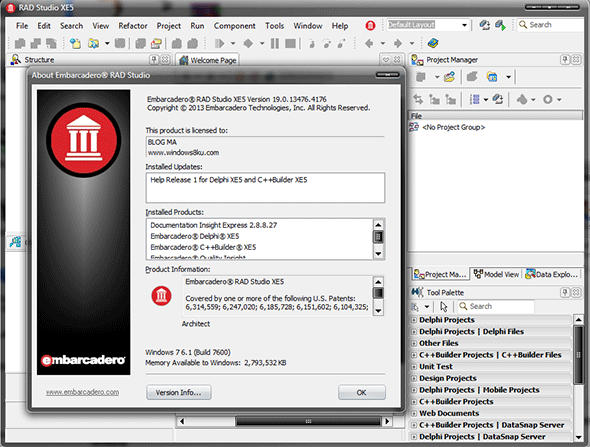Click the Open file toolbar icon
The width and height of the screenshot is (590, 447).
pyautogui.click(x=93, y=44)
